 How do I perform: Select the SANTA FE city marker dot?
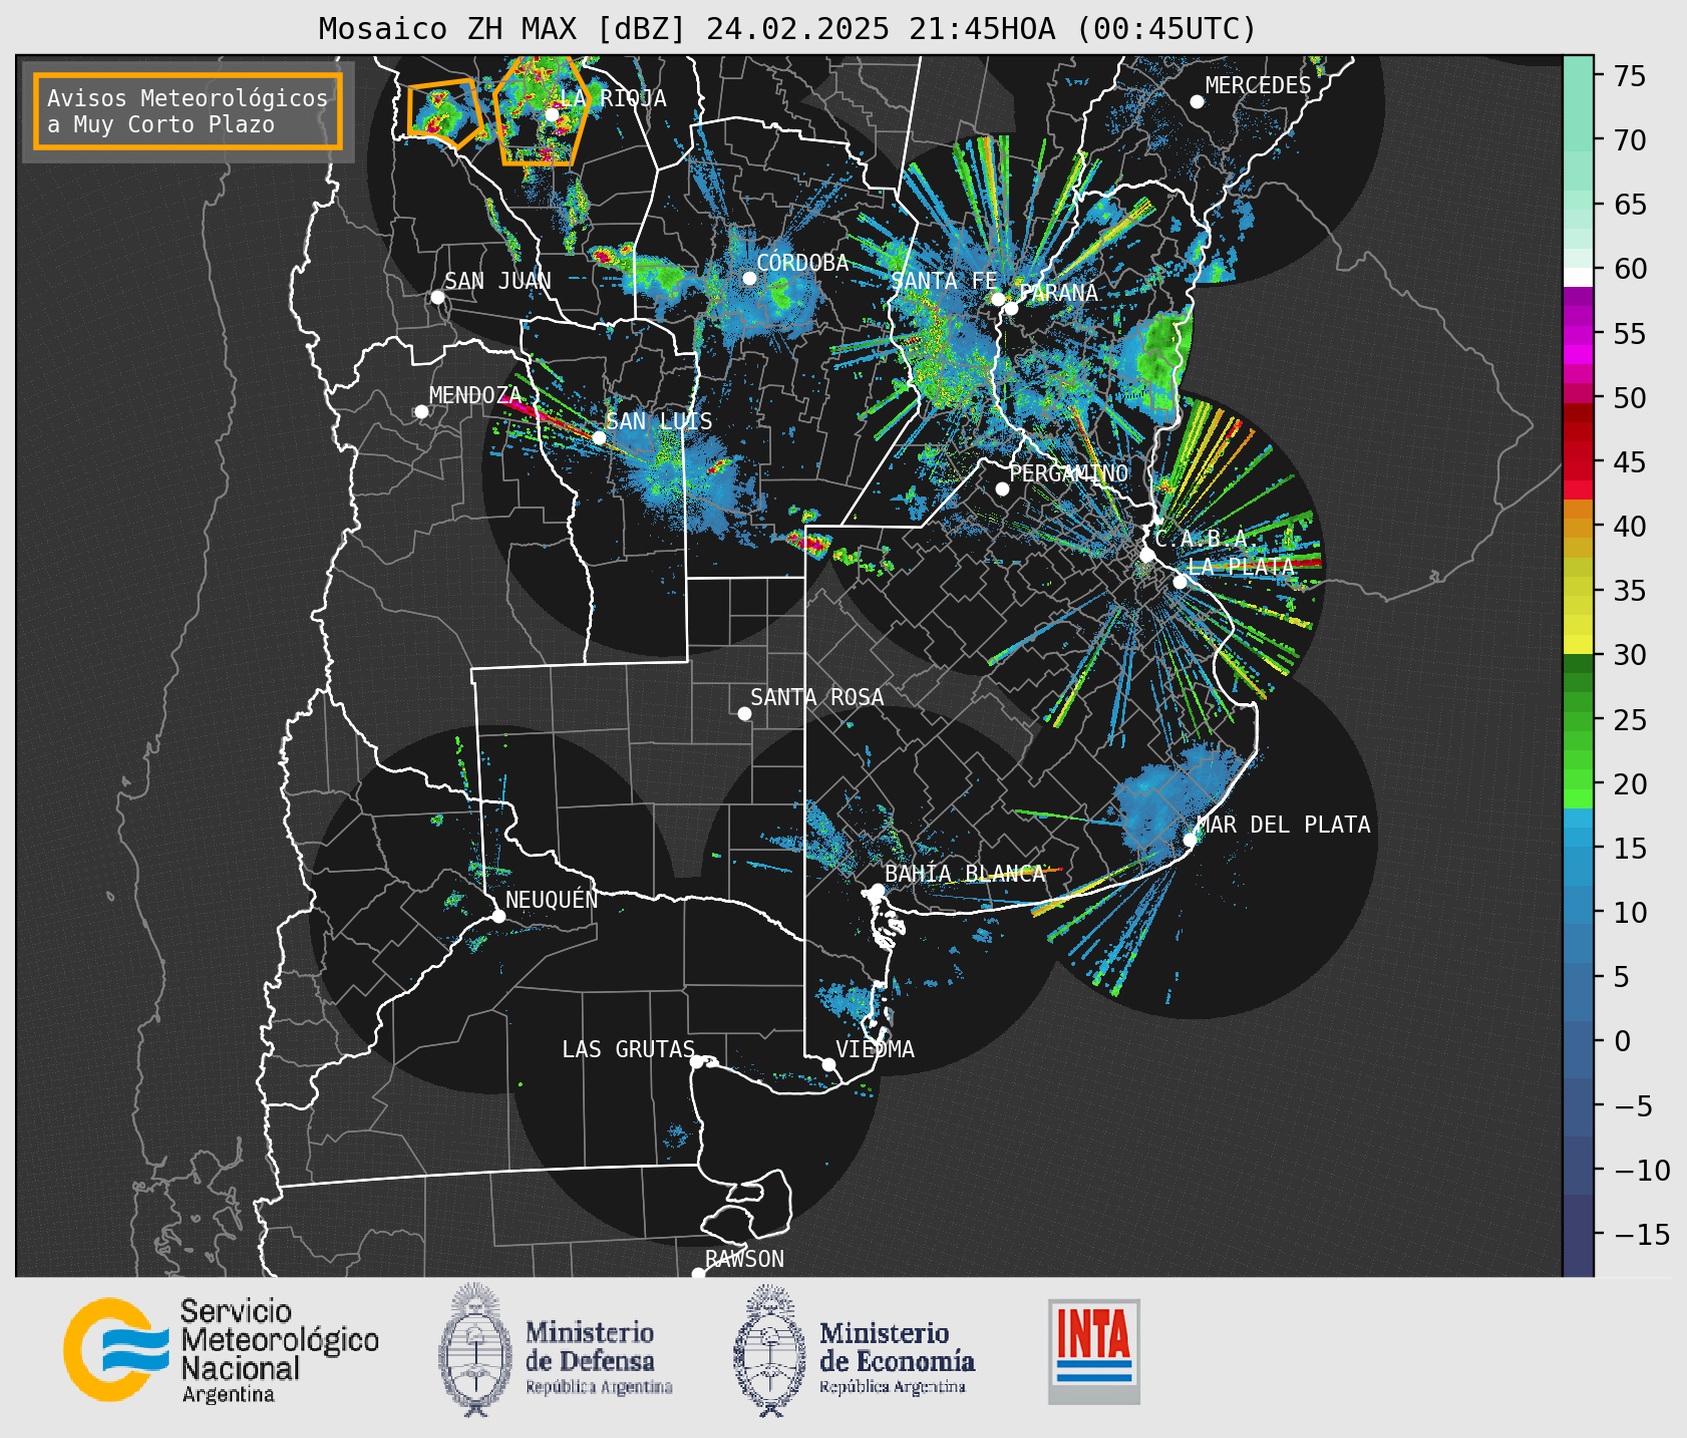pos(998,299)
